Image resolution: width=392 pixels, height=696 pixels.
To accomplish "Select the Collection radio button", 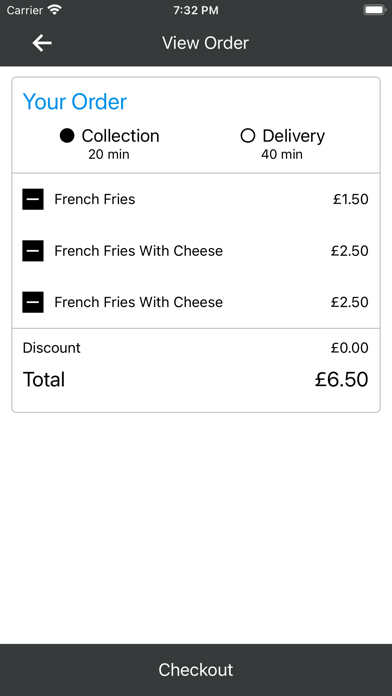I will click(67, 136).
